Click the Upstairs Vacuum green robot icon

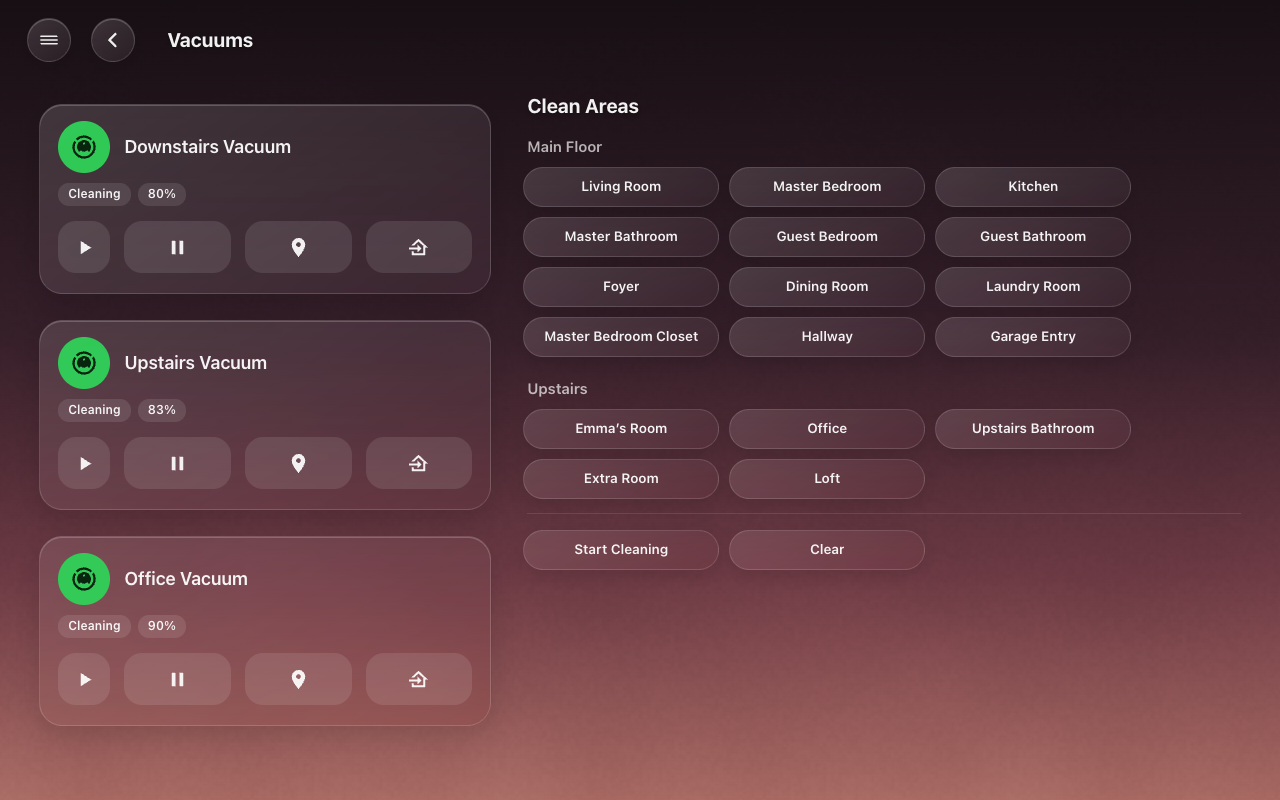tap(84, 363)
